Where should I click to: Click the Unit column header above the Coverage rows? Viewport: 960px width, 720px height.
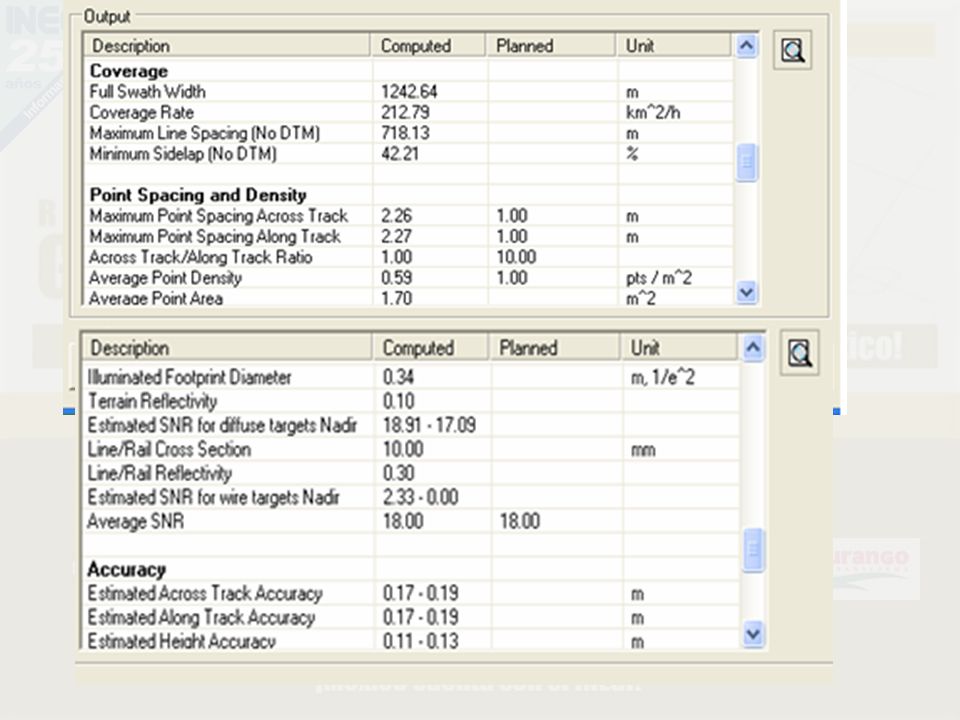tap(673, 46)
